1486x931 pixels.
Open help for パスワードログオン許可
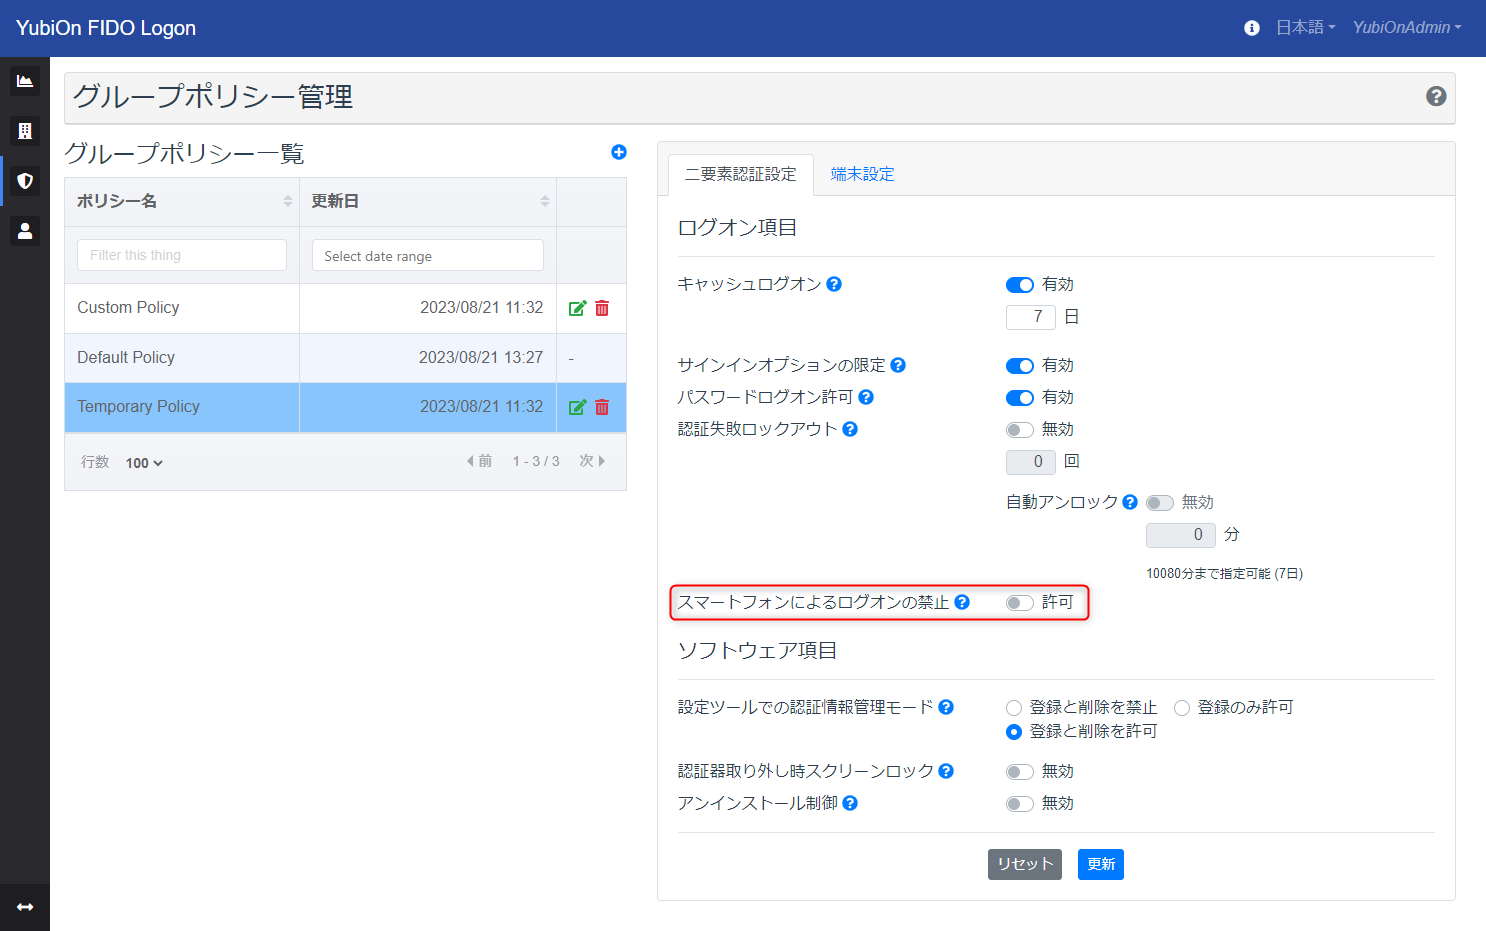(x=866, y=397)
